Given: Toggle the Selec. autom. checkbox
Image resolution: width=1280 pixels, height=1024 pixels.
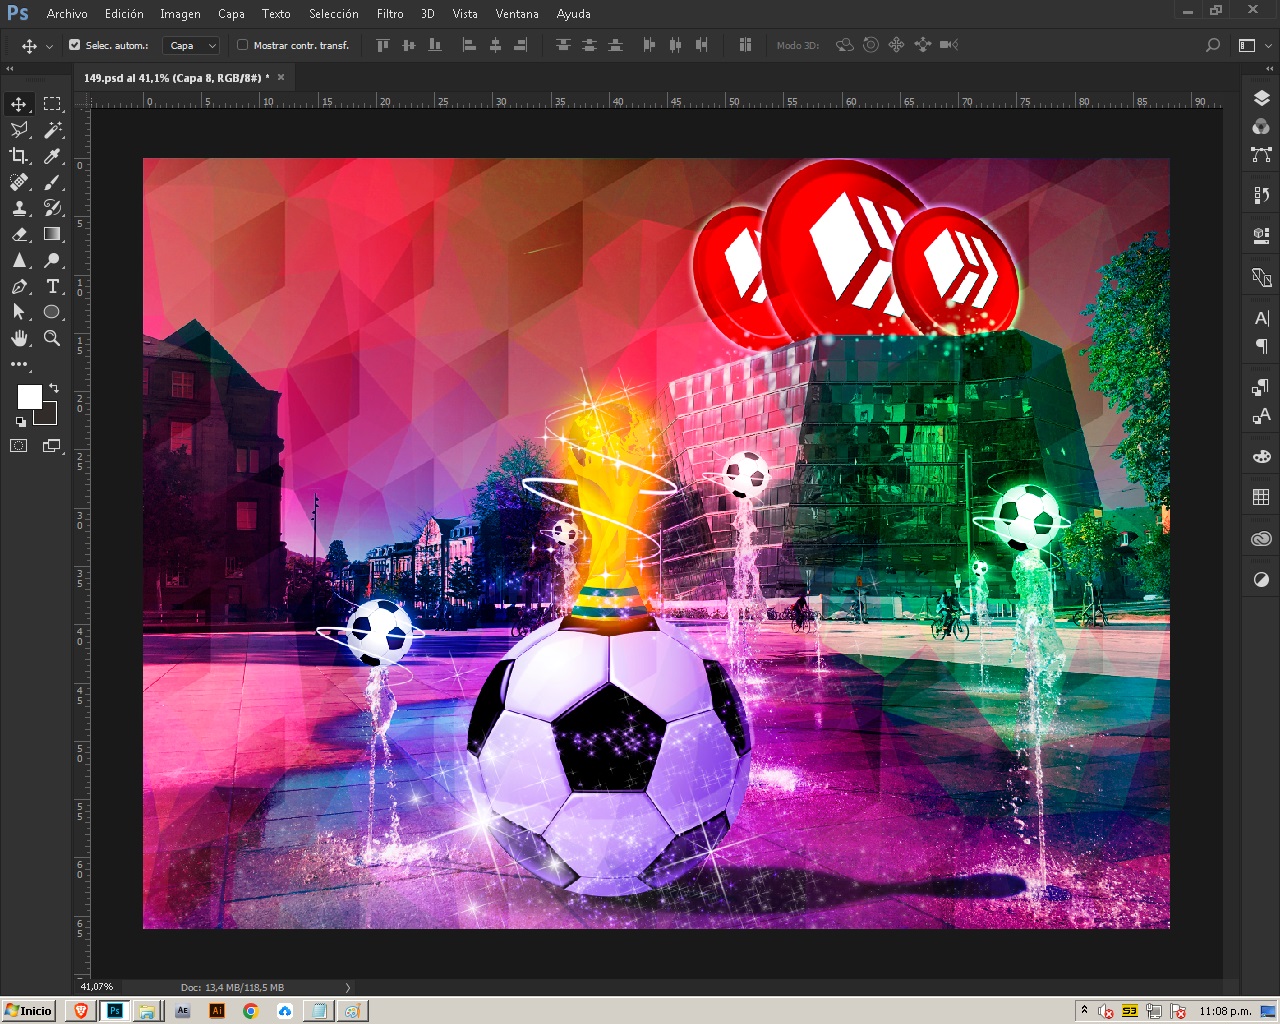Looking at the screenshot, I should (x=75, y=45).
